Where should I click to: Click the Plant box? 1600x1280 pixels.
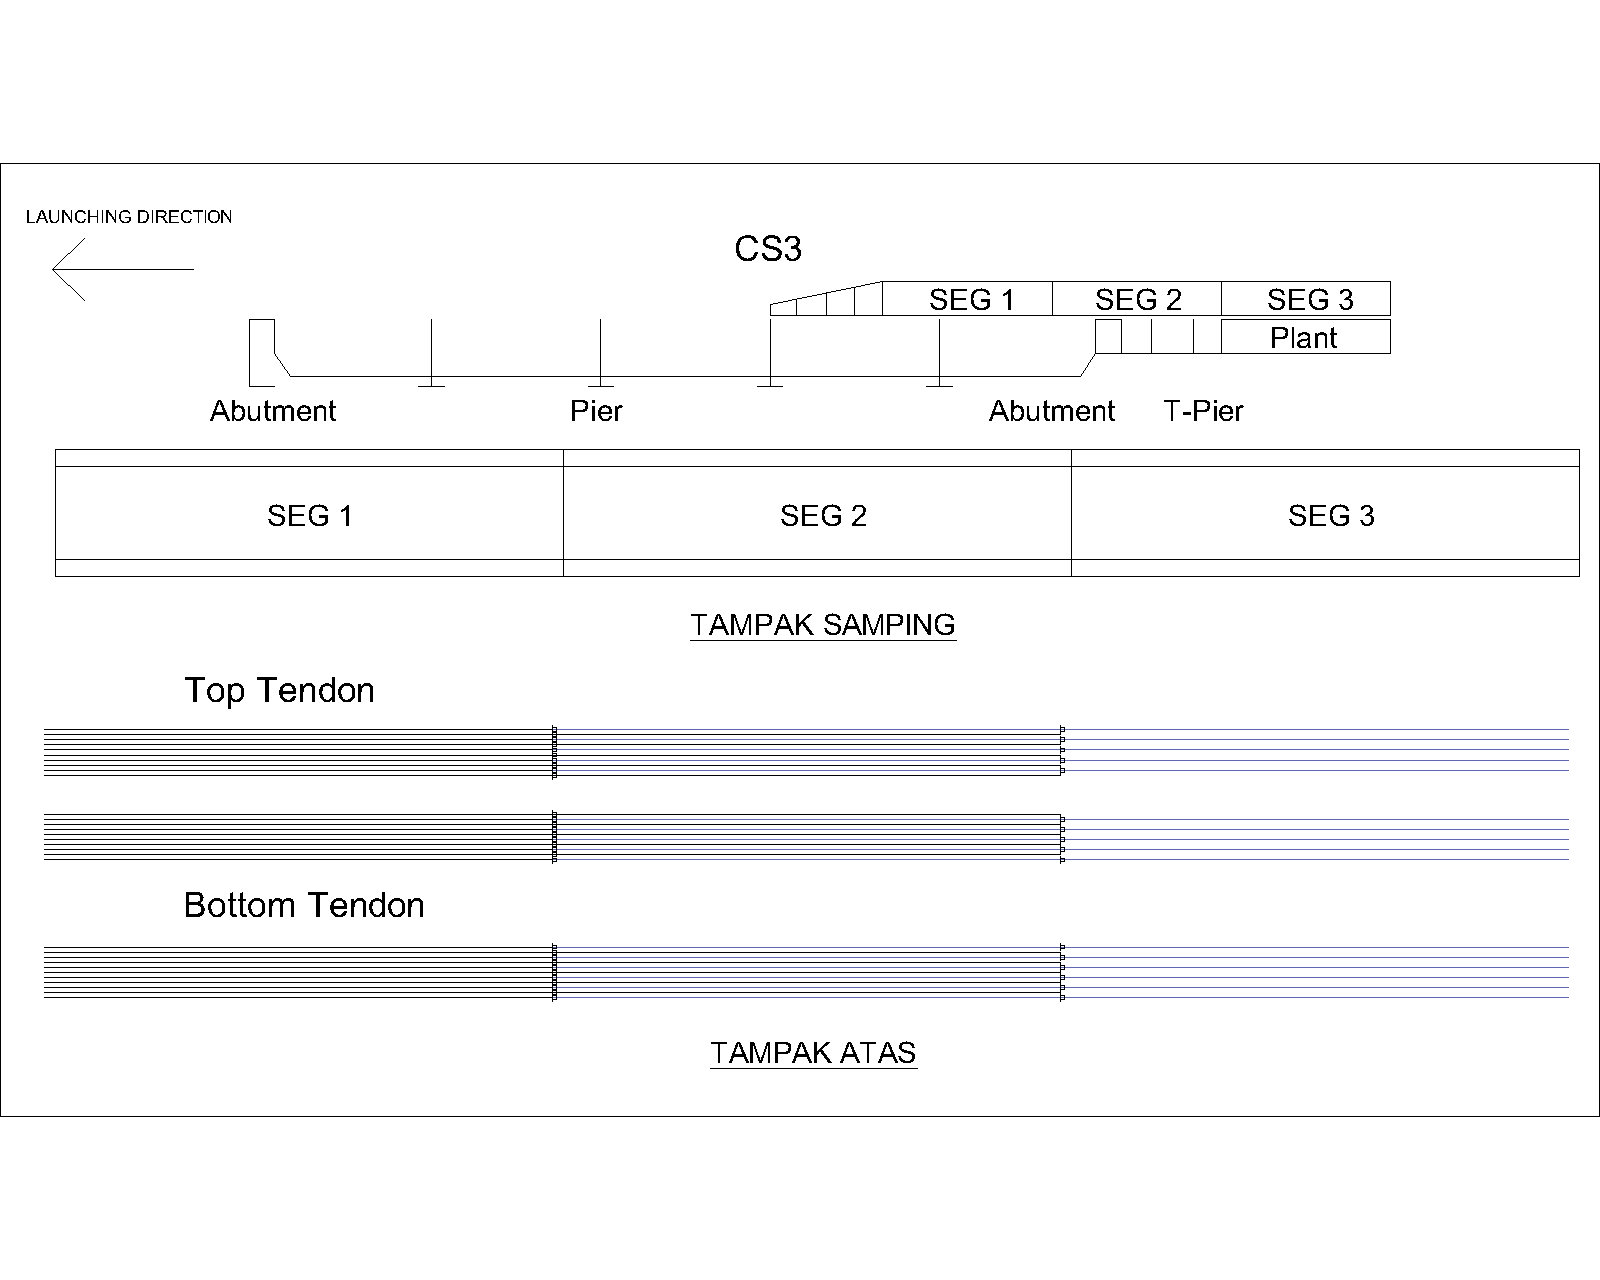(1304, 338)
